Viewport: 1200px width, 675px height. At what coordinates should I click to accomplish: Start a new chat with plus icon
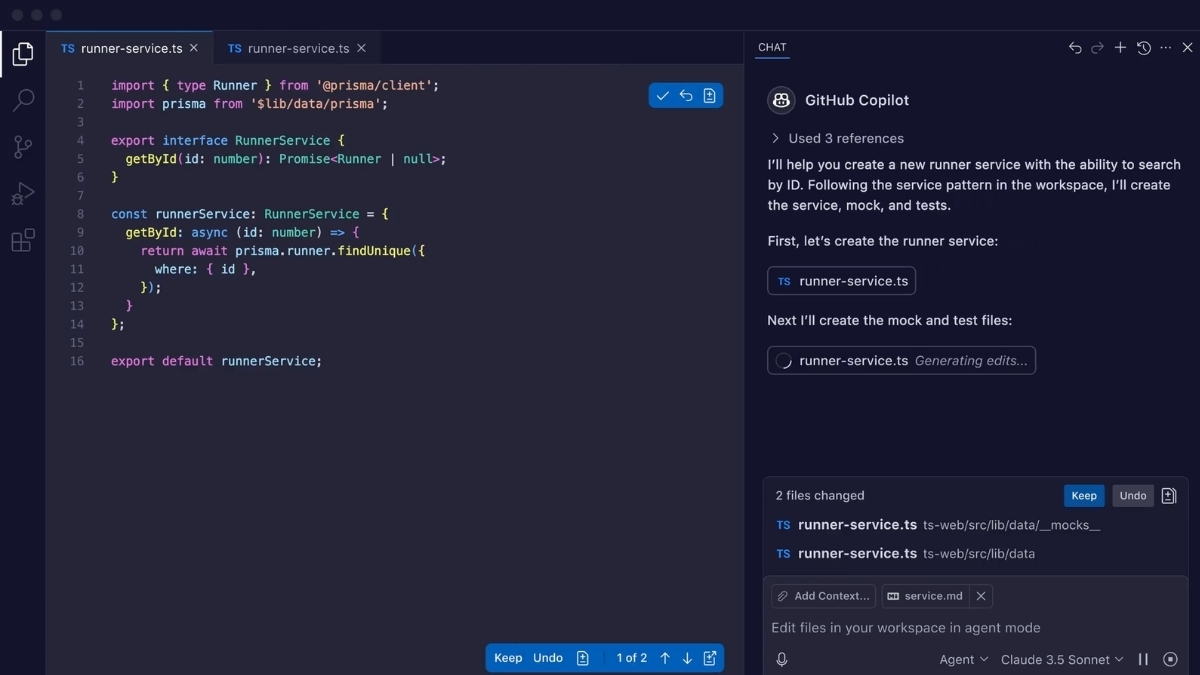point(1120,48)
